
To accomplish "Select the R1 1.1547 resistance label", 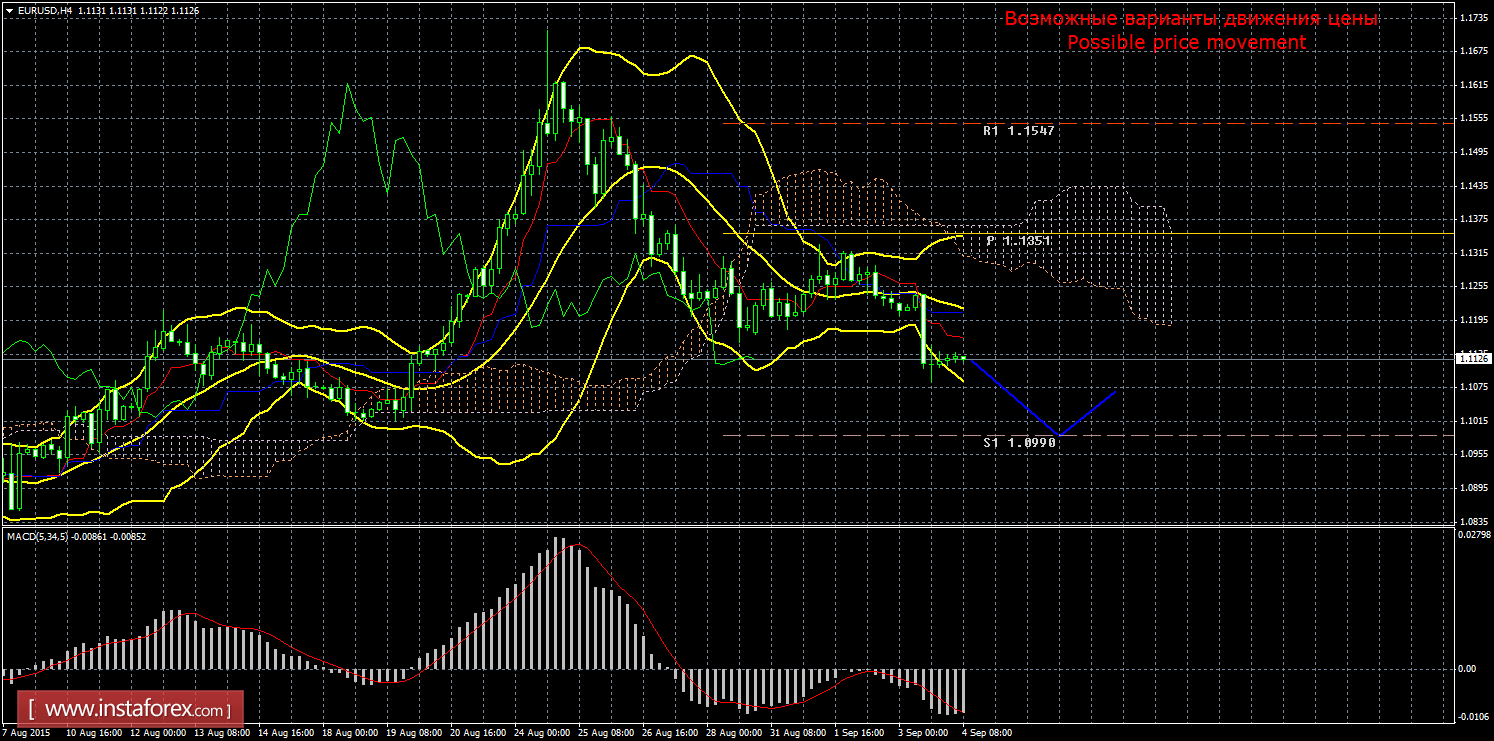I will (1018, 130).
